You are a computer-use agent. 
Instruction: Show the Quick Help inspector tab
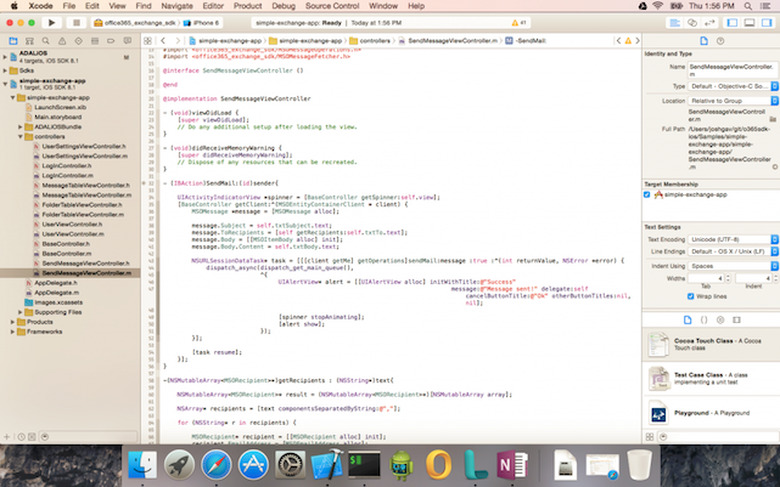720,41
